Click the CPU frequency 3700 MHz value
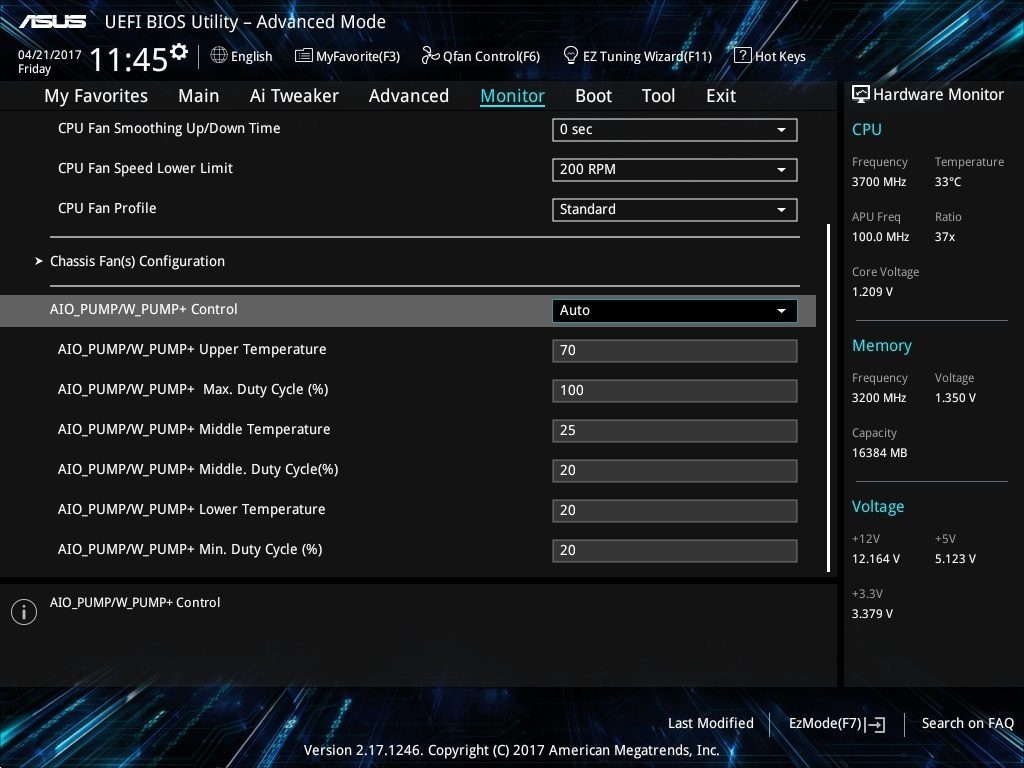This screenshot has width=1024, height=768. click(879, 182)
